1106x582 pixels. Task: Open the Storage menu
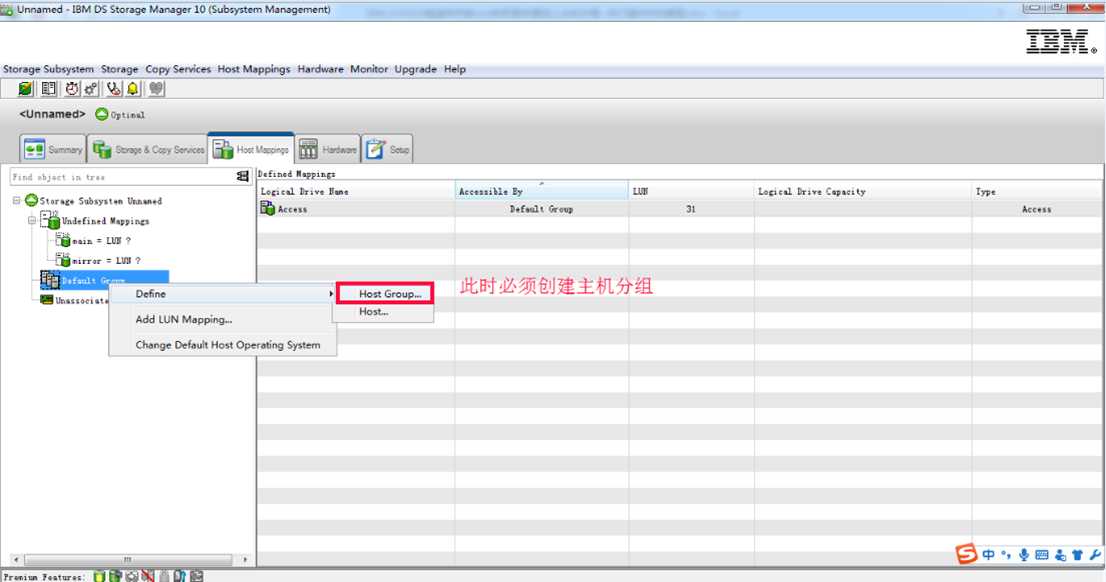click(x=119, y=69)
